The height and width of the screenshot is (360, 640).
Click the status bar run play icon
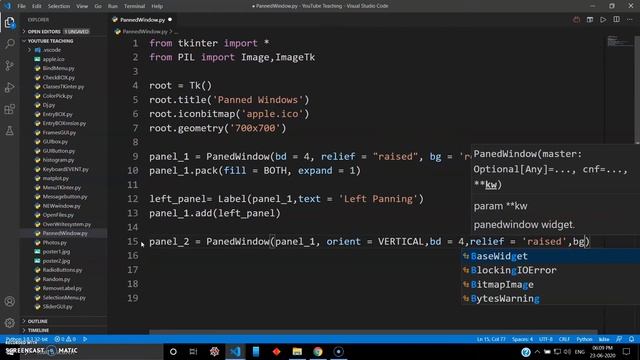tap(85, 339)
